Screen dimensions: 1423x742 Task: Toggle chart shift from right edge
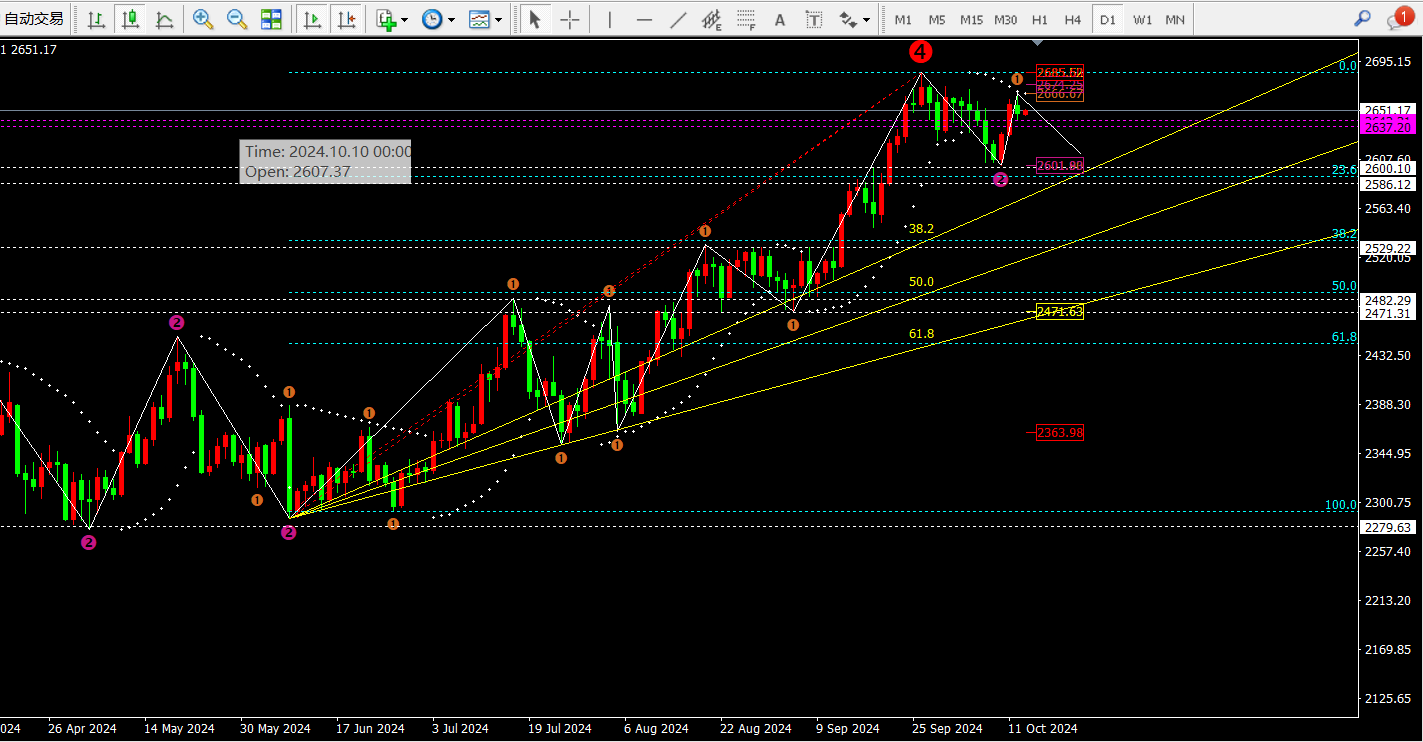coord(346,19)
